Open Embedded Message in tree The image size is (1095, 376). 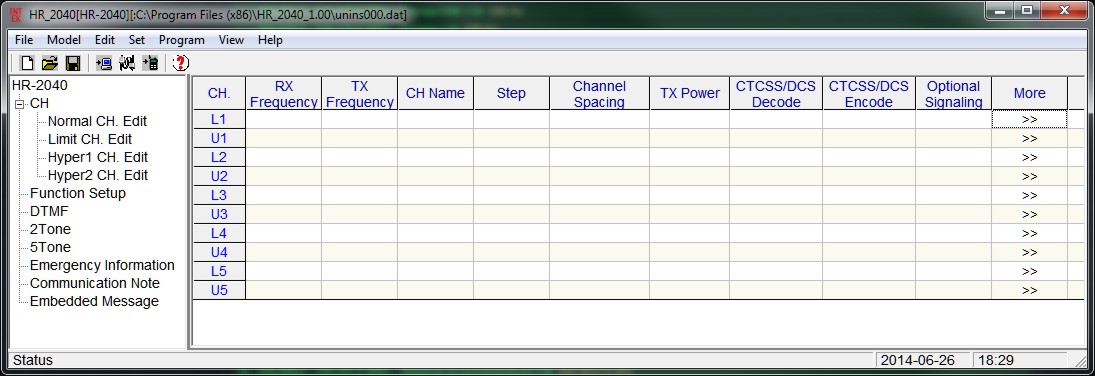(x=94, y=301)
